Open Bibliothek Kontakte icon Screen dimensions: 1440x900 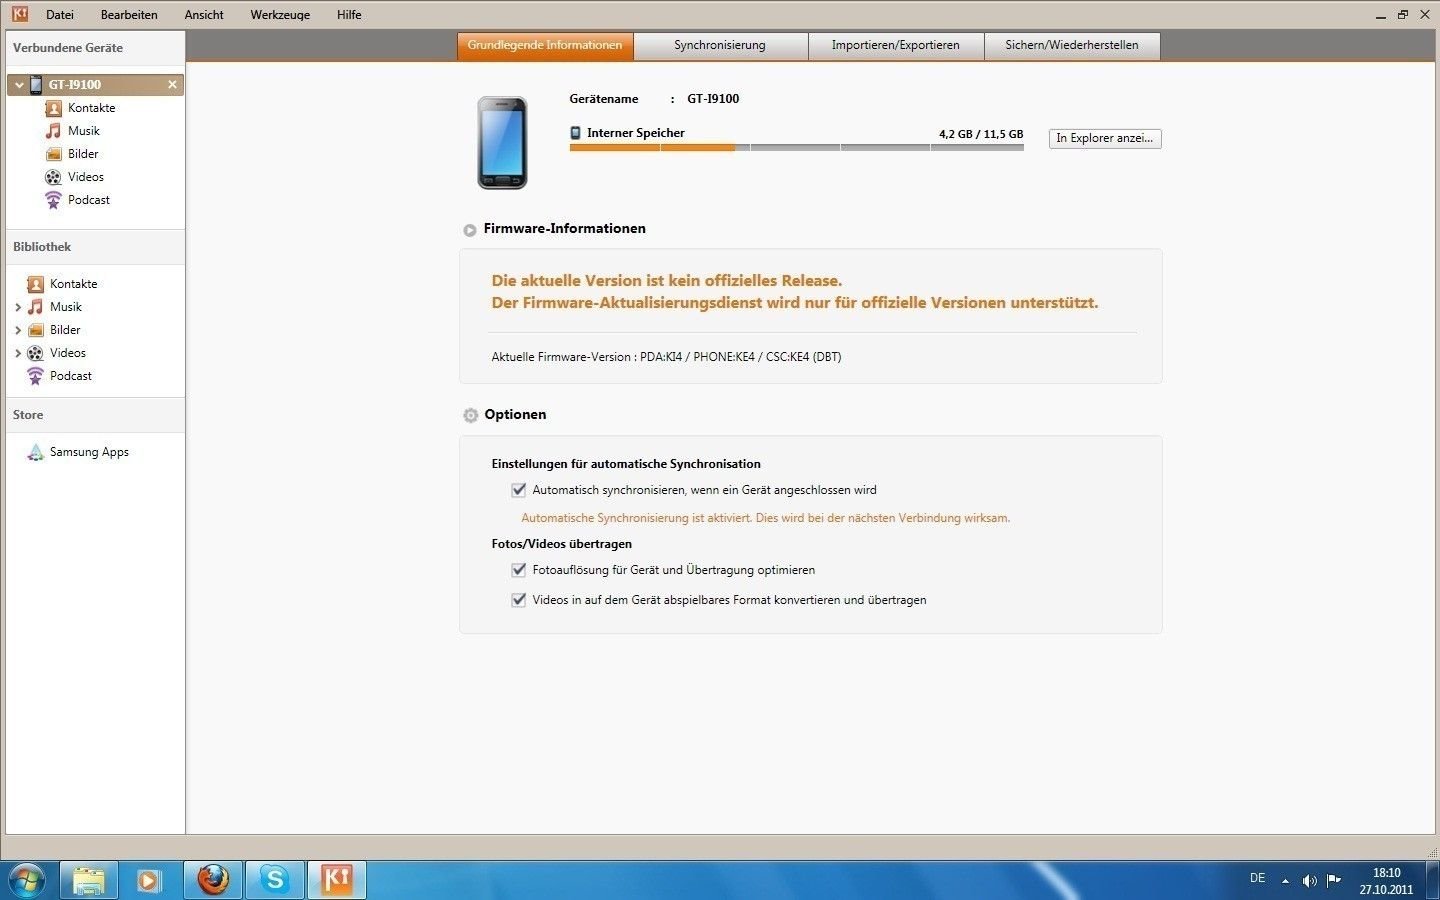tap(36, 284)
